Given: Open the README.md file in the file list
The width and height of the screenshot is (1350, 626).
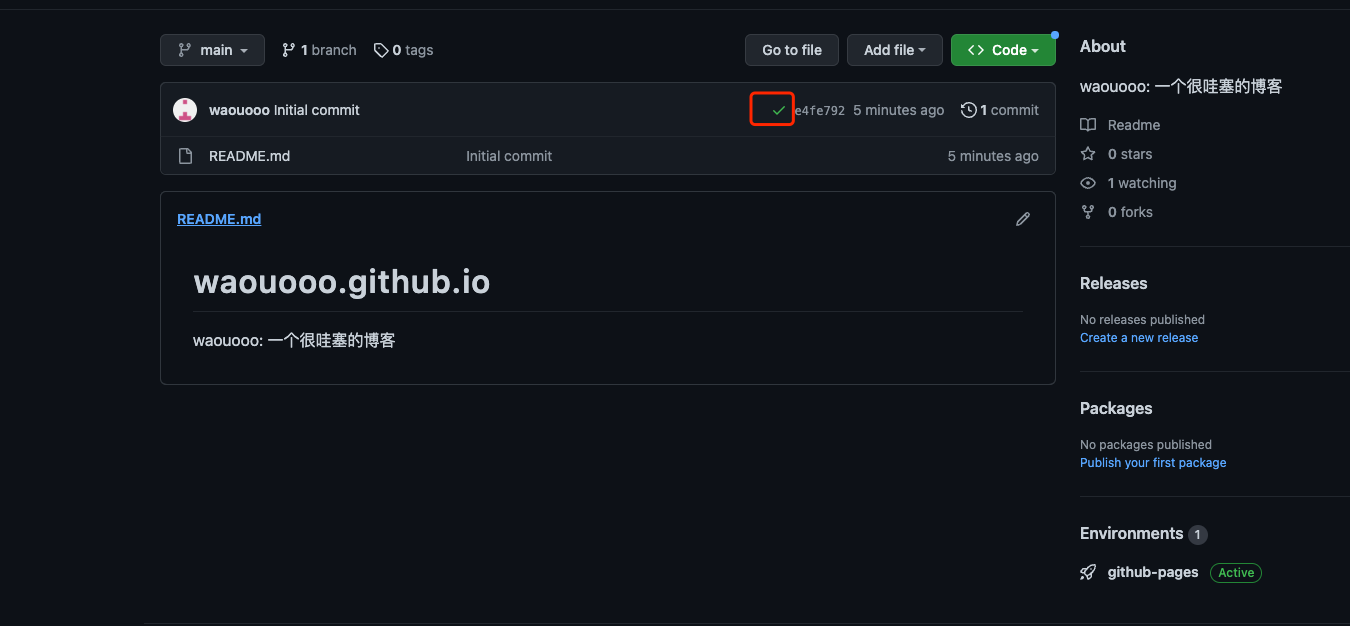Looking at the screenshot, I should click(249, 156).
